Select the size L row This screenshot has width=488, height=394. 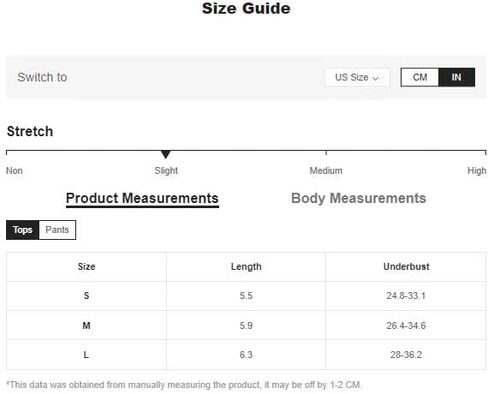[x=246, y=354]
